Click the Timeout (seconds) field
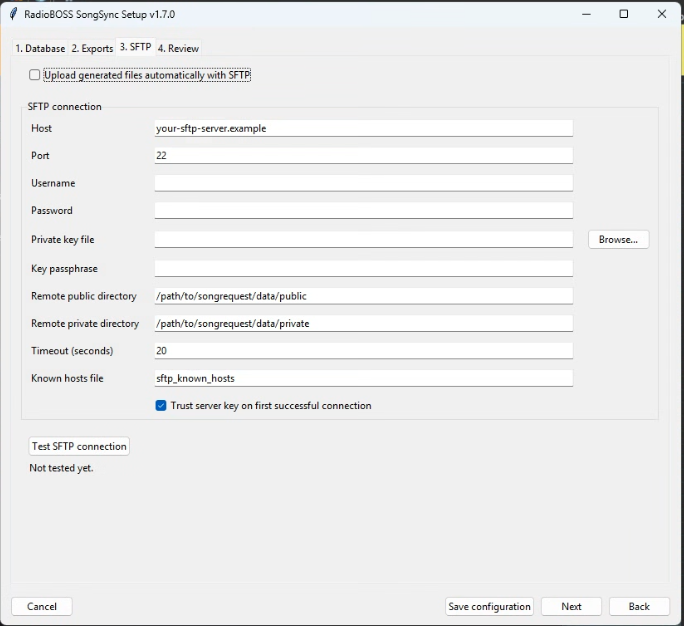Screen dimensions: 684x626 pos(364,351)
